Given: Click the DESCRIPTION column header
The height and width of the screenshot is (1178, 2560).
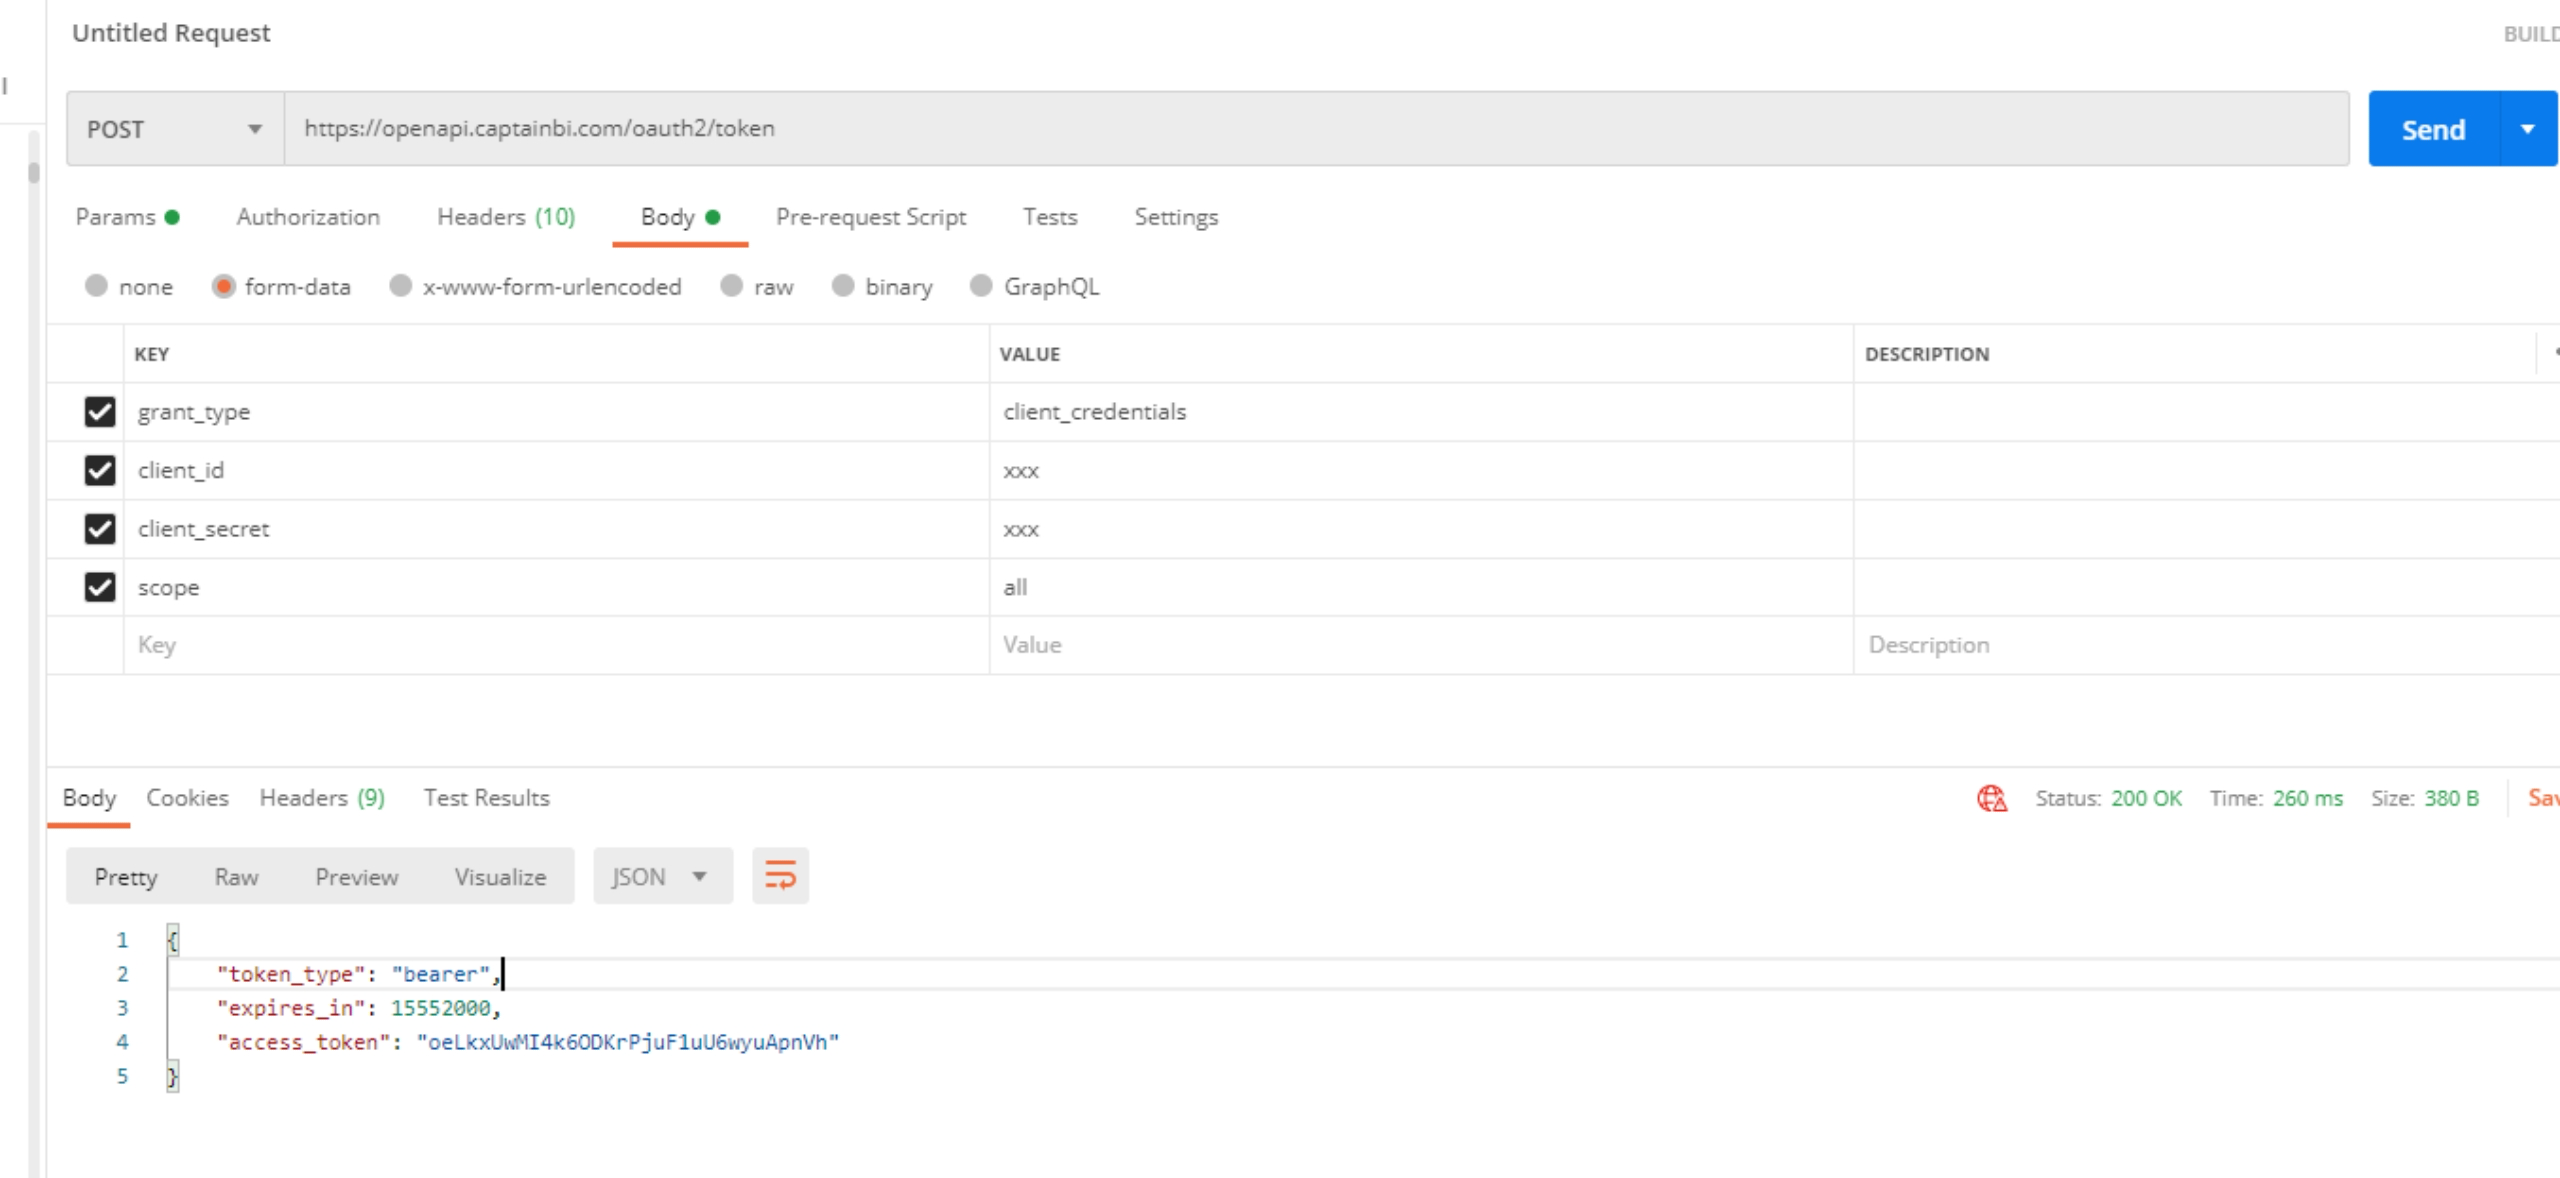Looking at the screenshot, I should (x=1927, y=354).
